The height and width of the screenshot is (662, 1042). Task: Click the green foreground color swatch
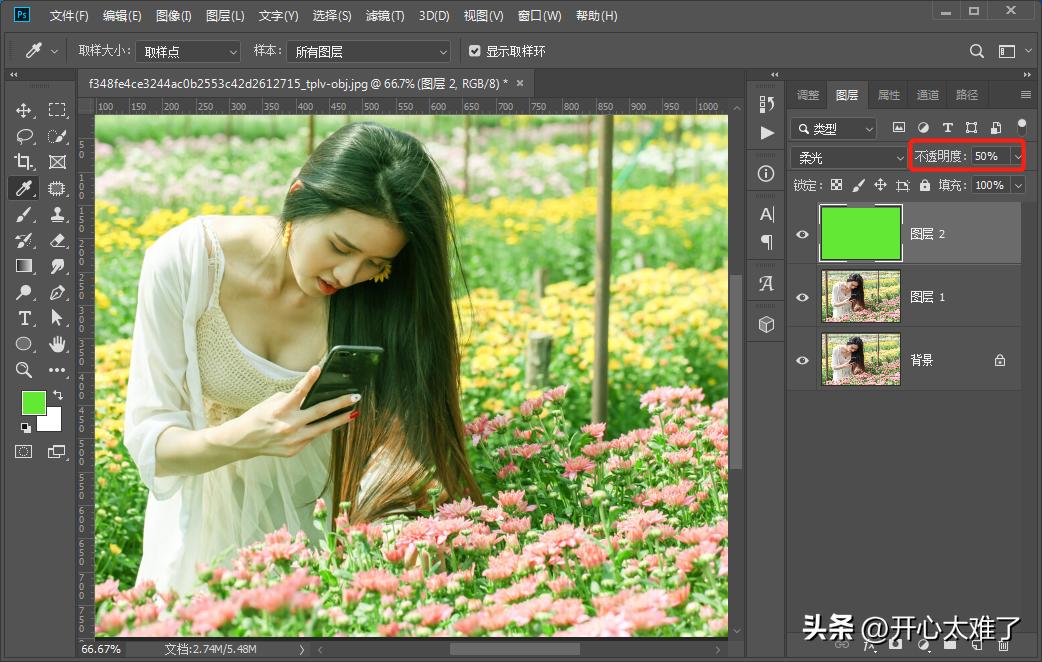[x=33, y=403]
